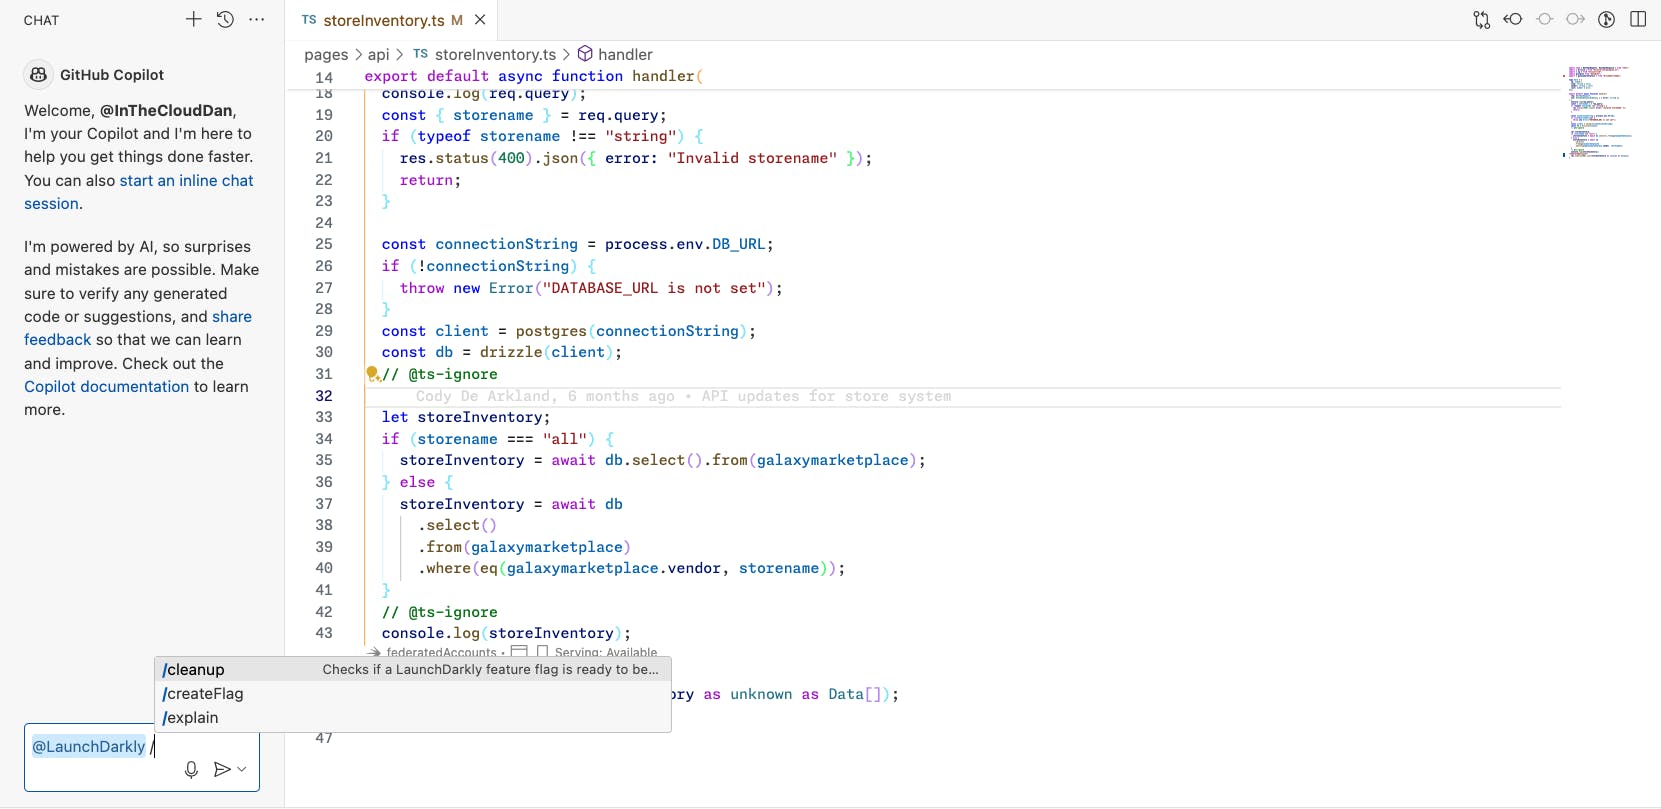Open chat panel more actions menu
This screenshot has width=1661, height=809.
[257, 19]
